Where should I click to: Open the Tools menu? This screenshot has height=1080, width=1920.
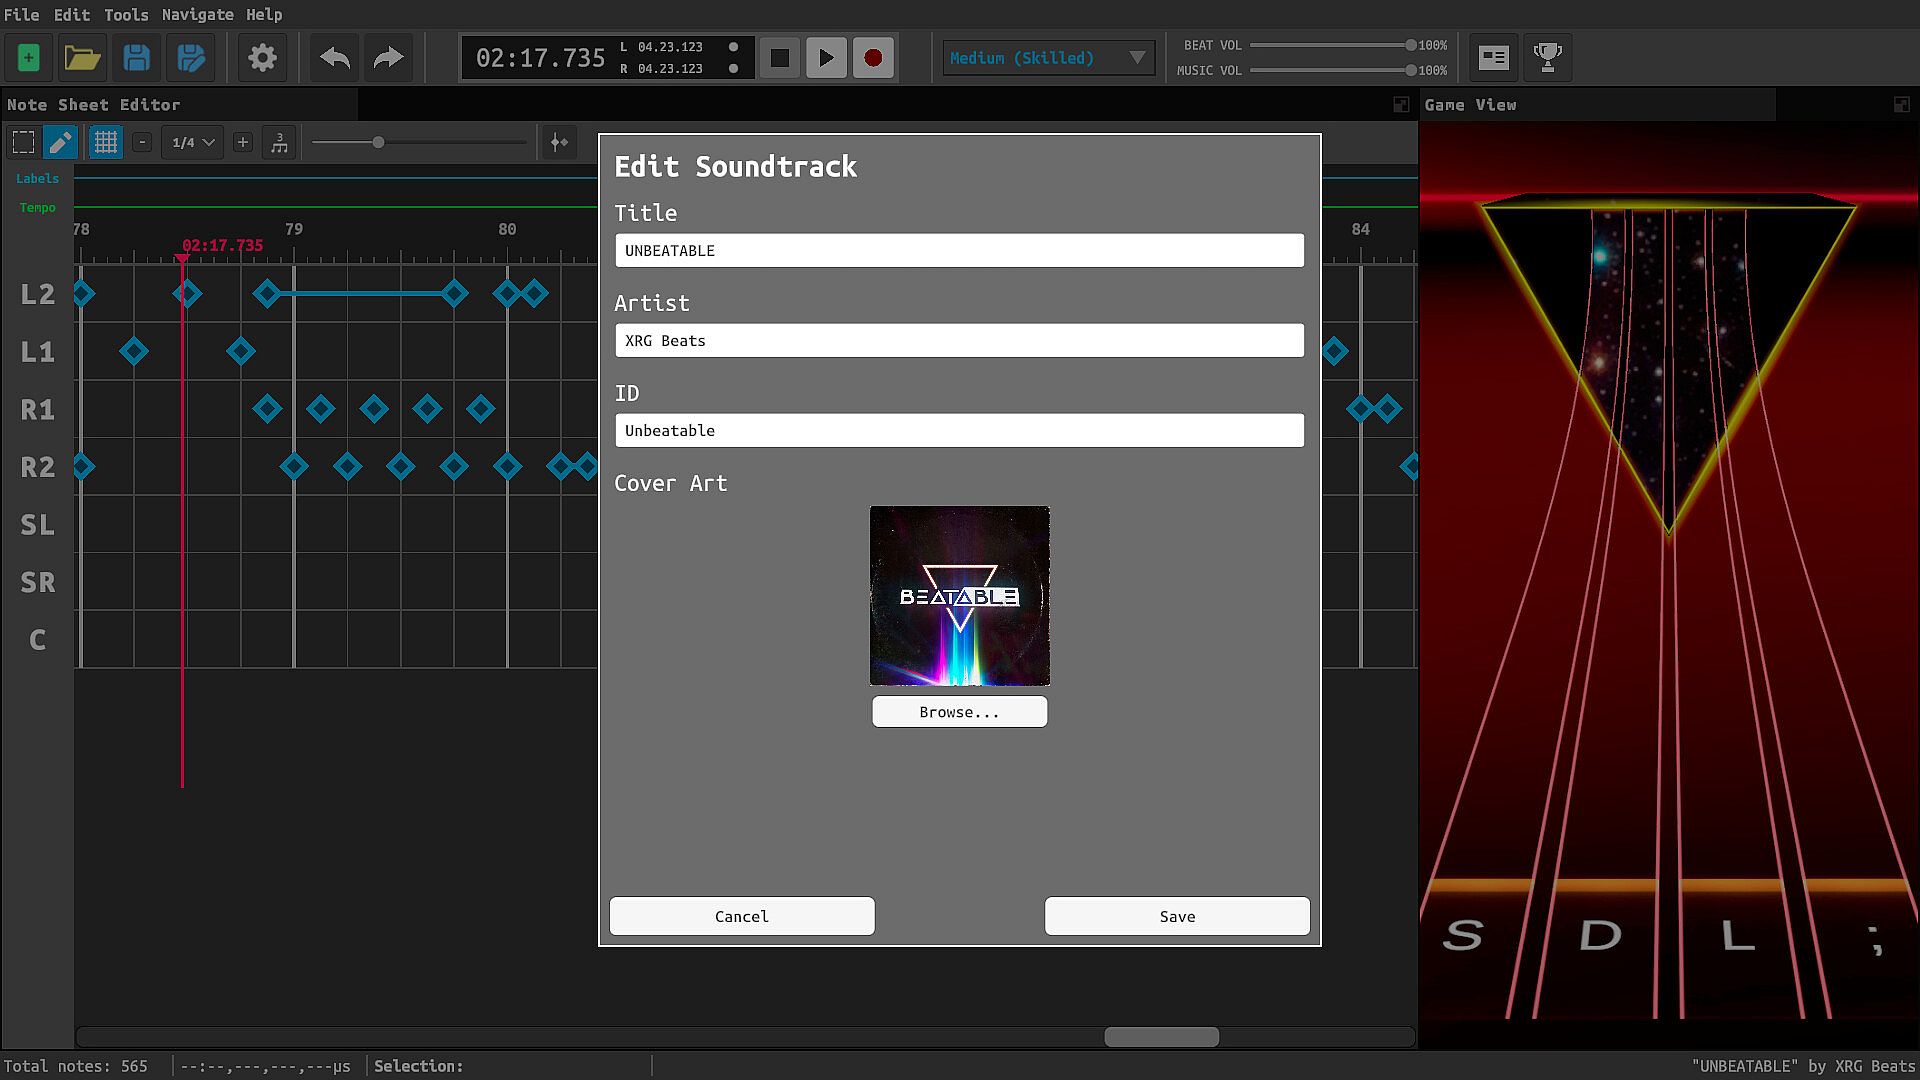pyautogui.click(x=126, y=15)
